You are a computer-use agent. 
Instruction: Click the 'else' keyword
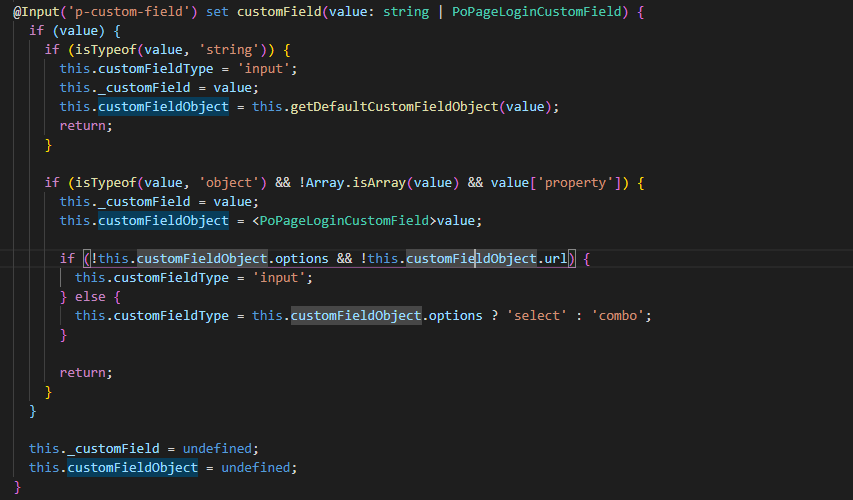(90, 297)
